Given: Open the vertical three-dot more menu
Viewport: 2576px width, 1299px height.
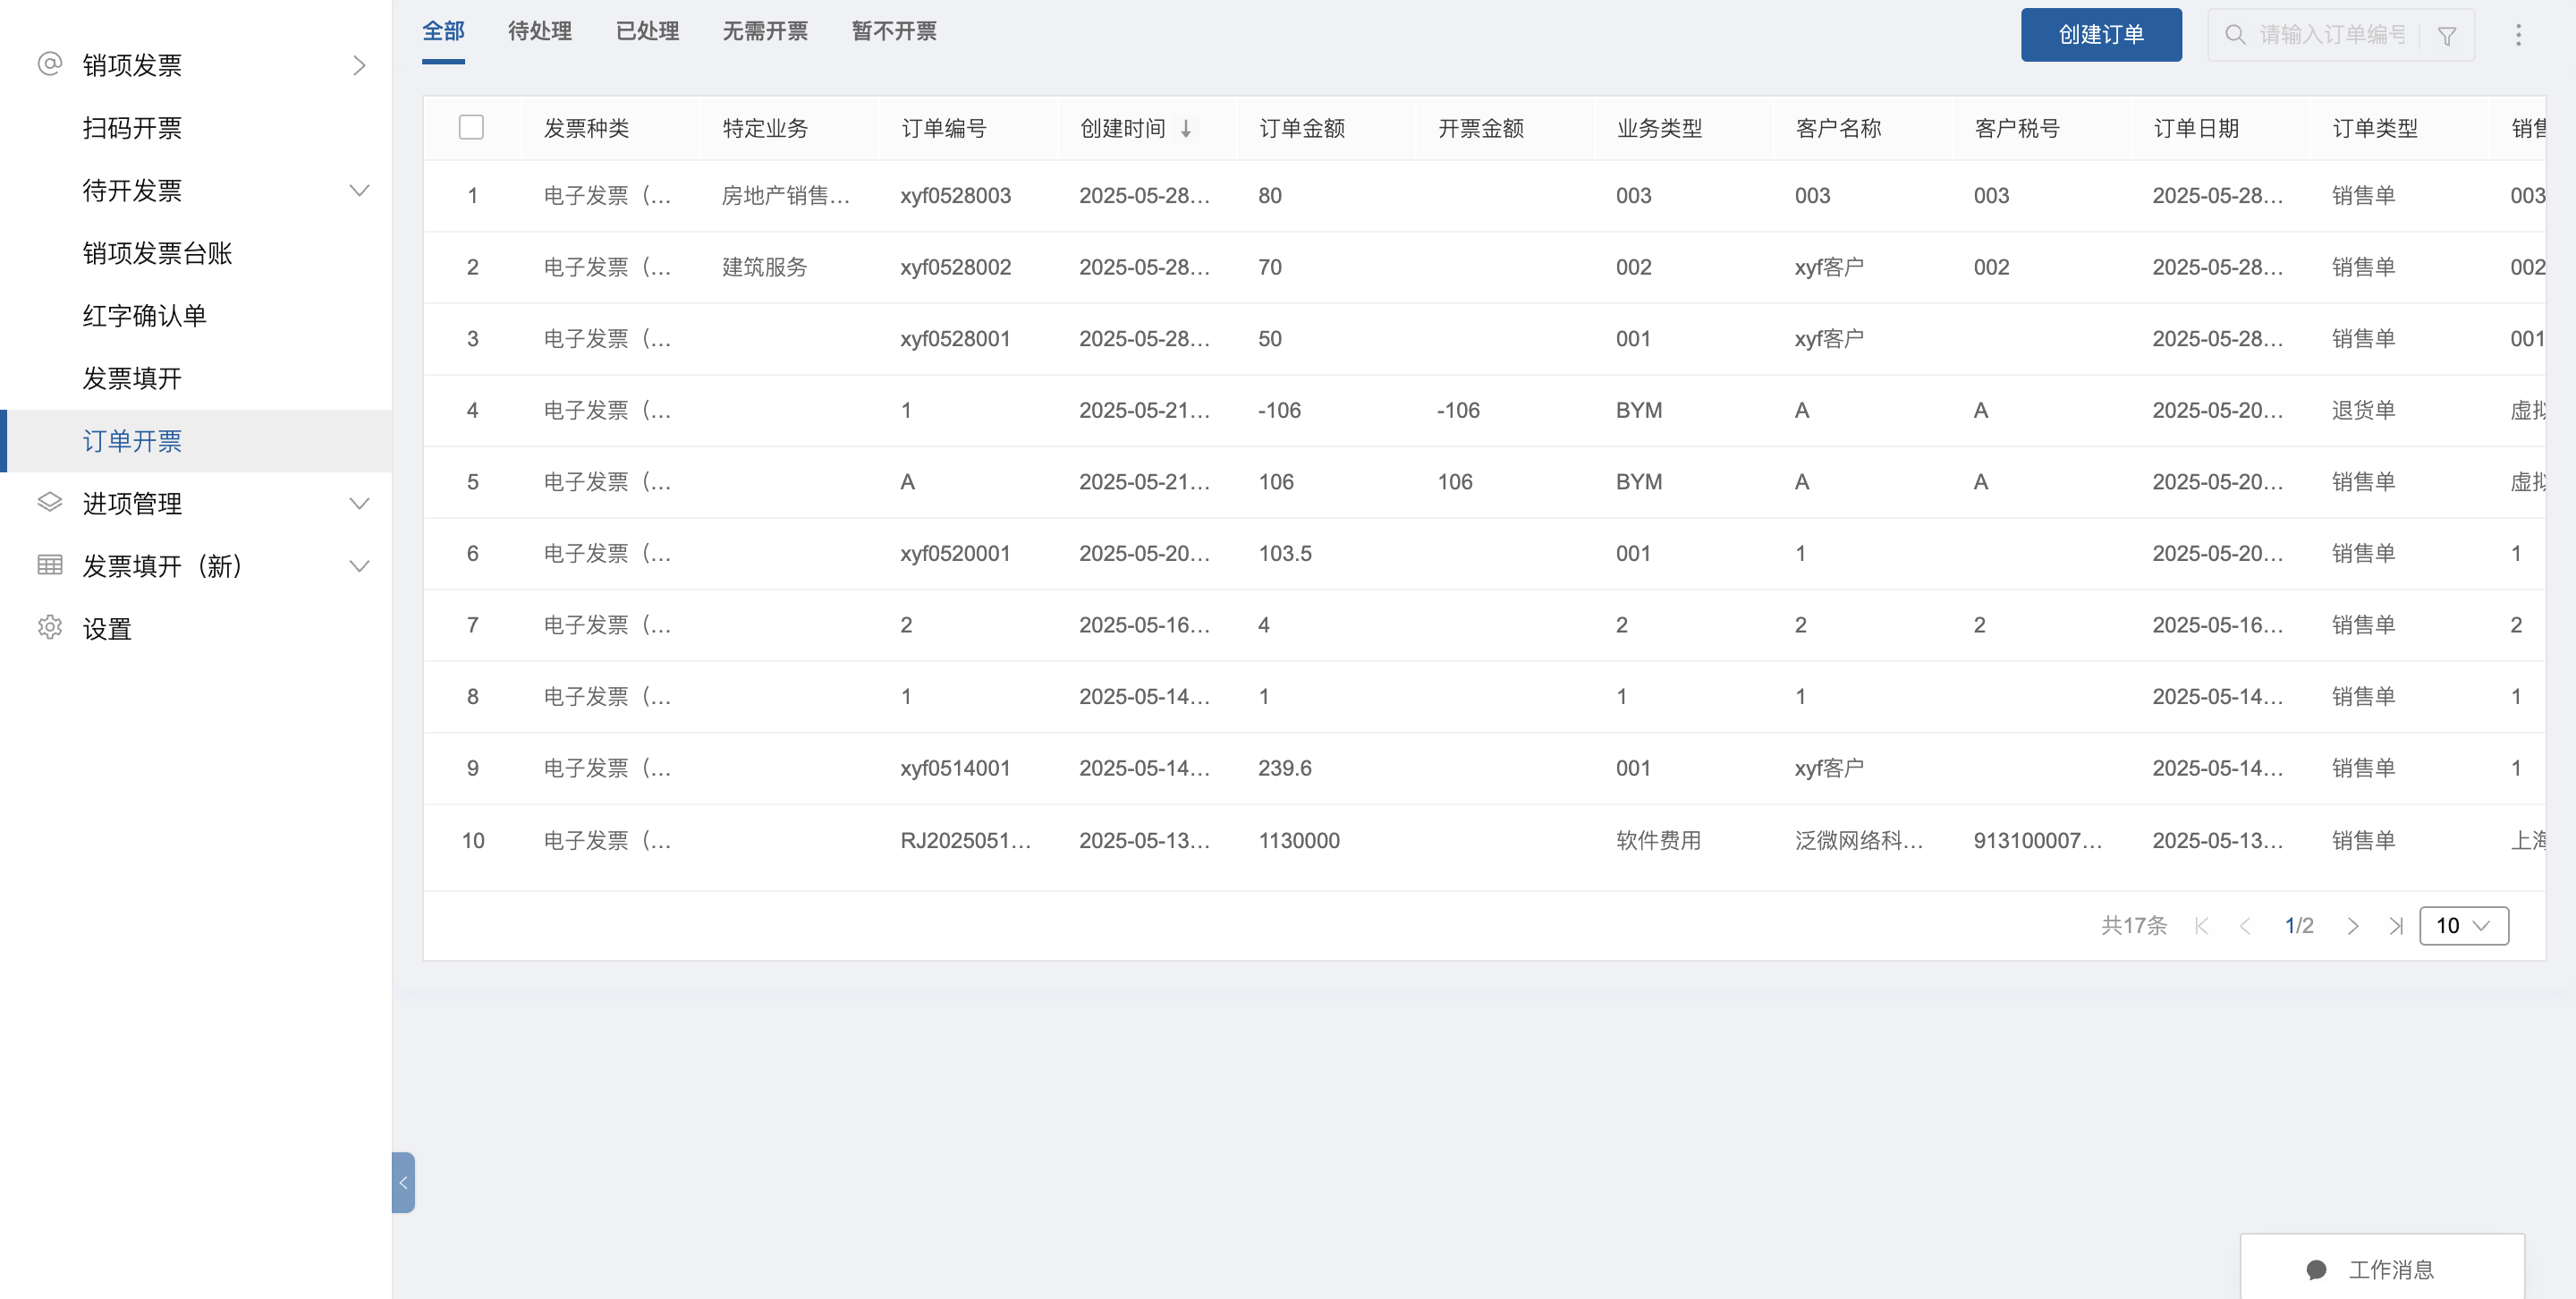Looking at the screenshot, I should pyautogui.click(x=2518, y=35).
